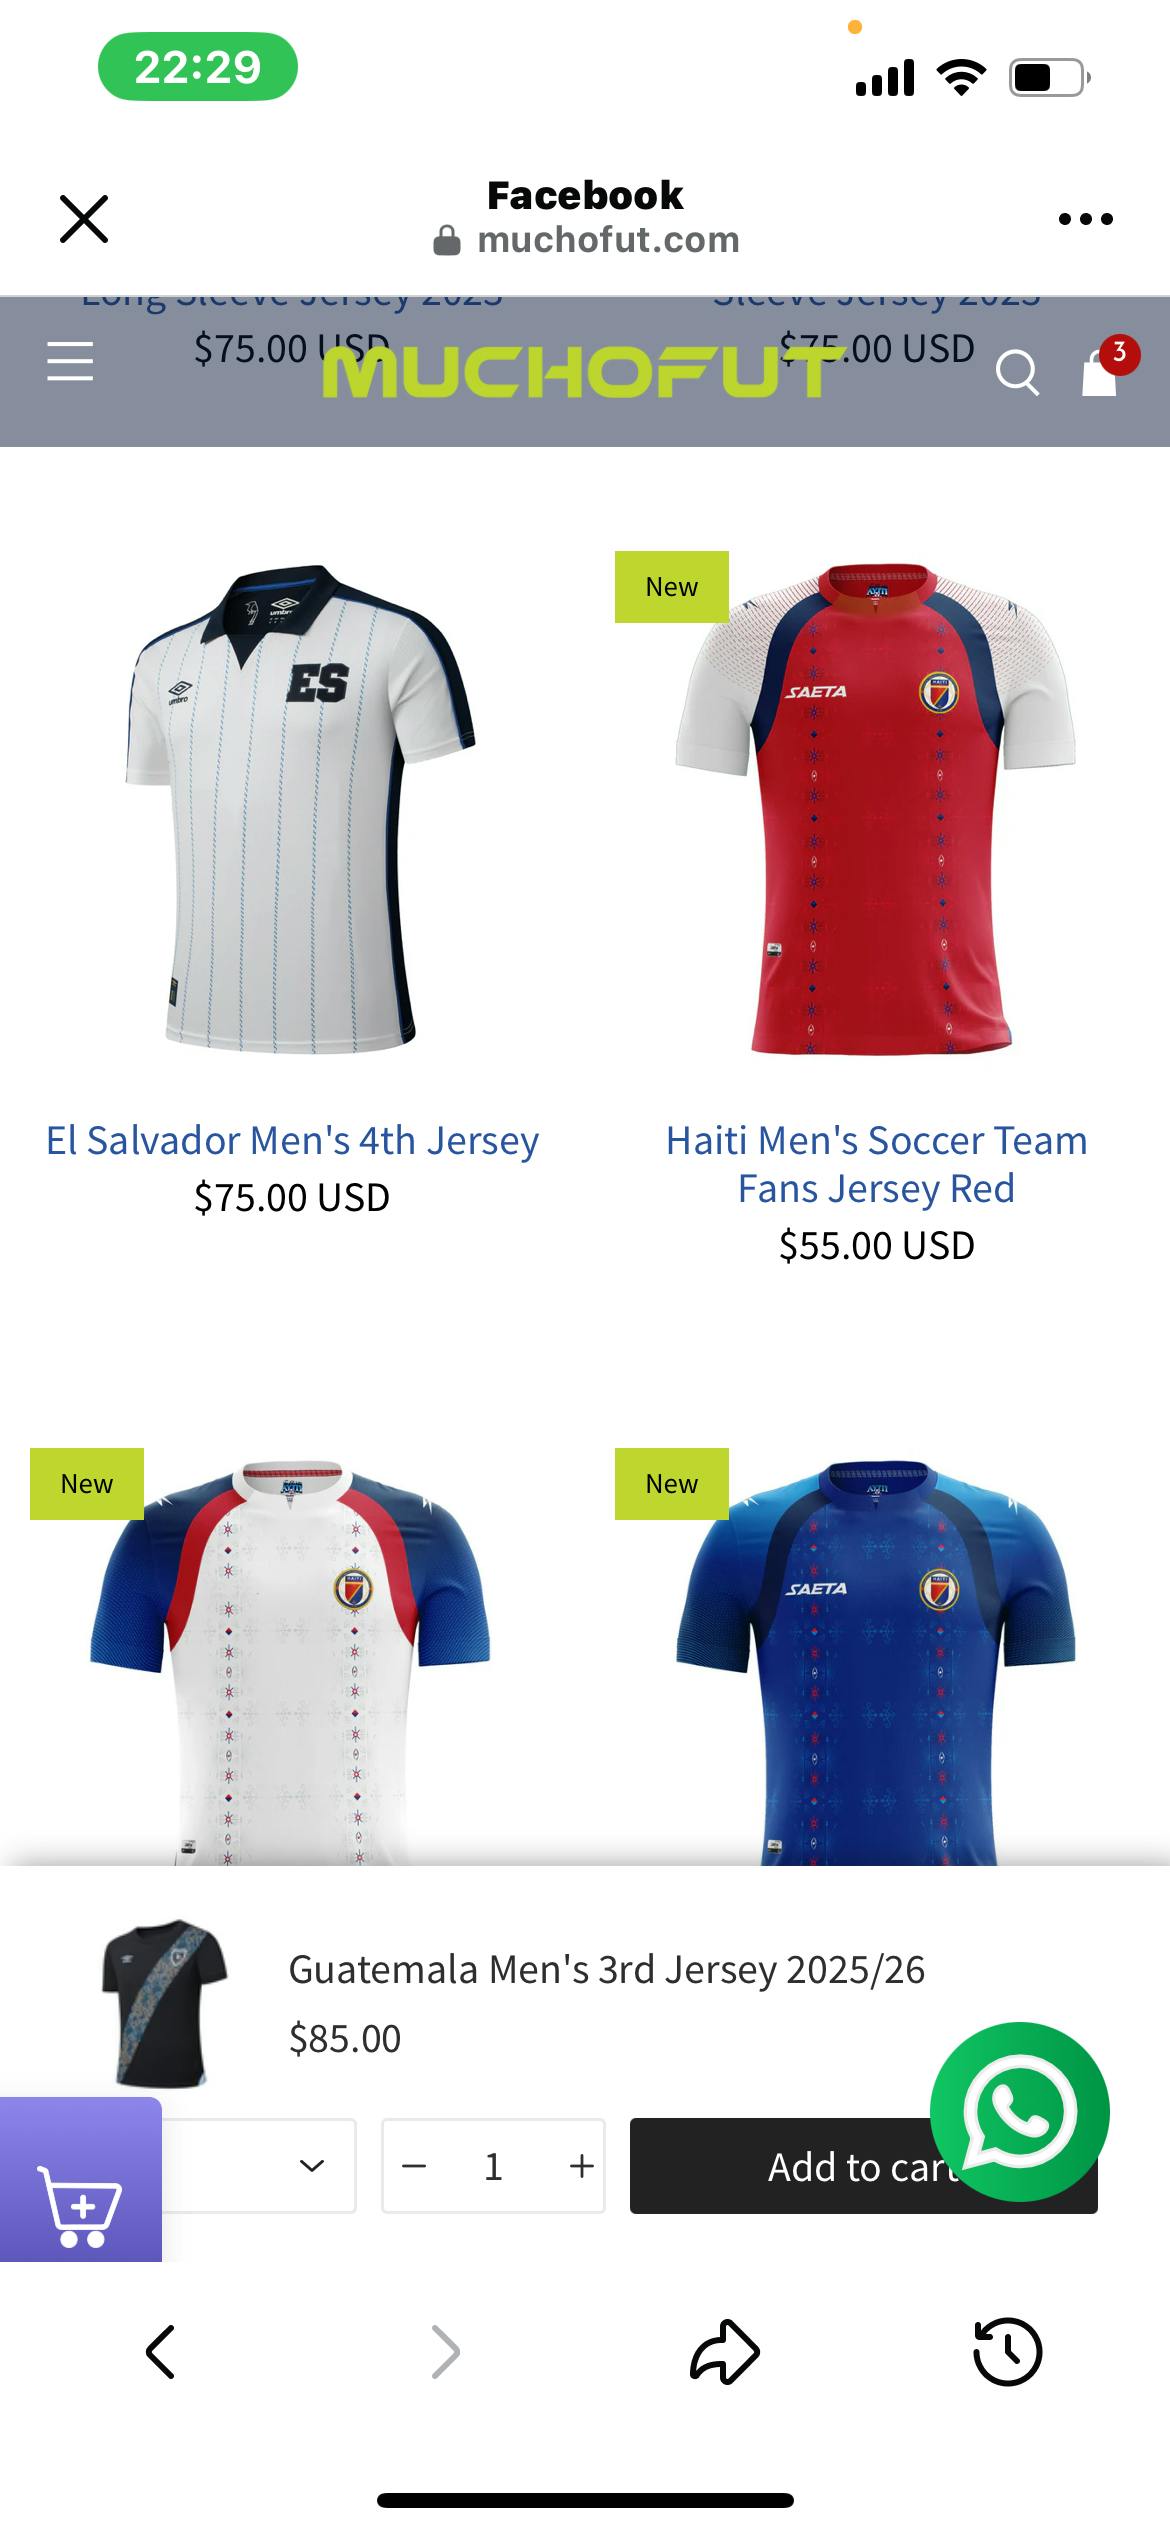This screenshot has width=1170, height=2532.
Task: Increase quantity with the plus button
Action: pos(581,2166)
